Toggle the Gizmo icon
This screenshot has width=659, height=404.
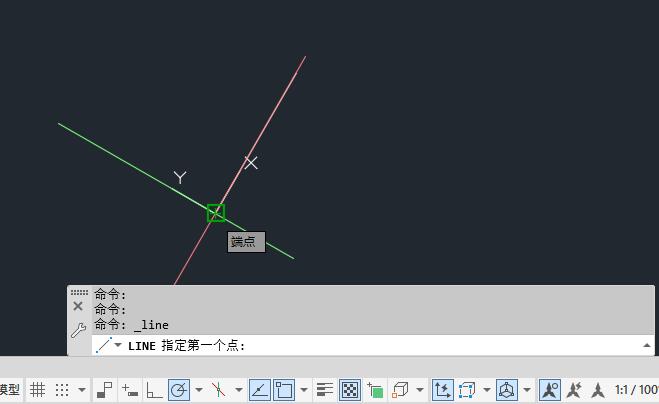point(507,390)
